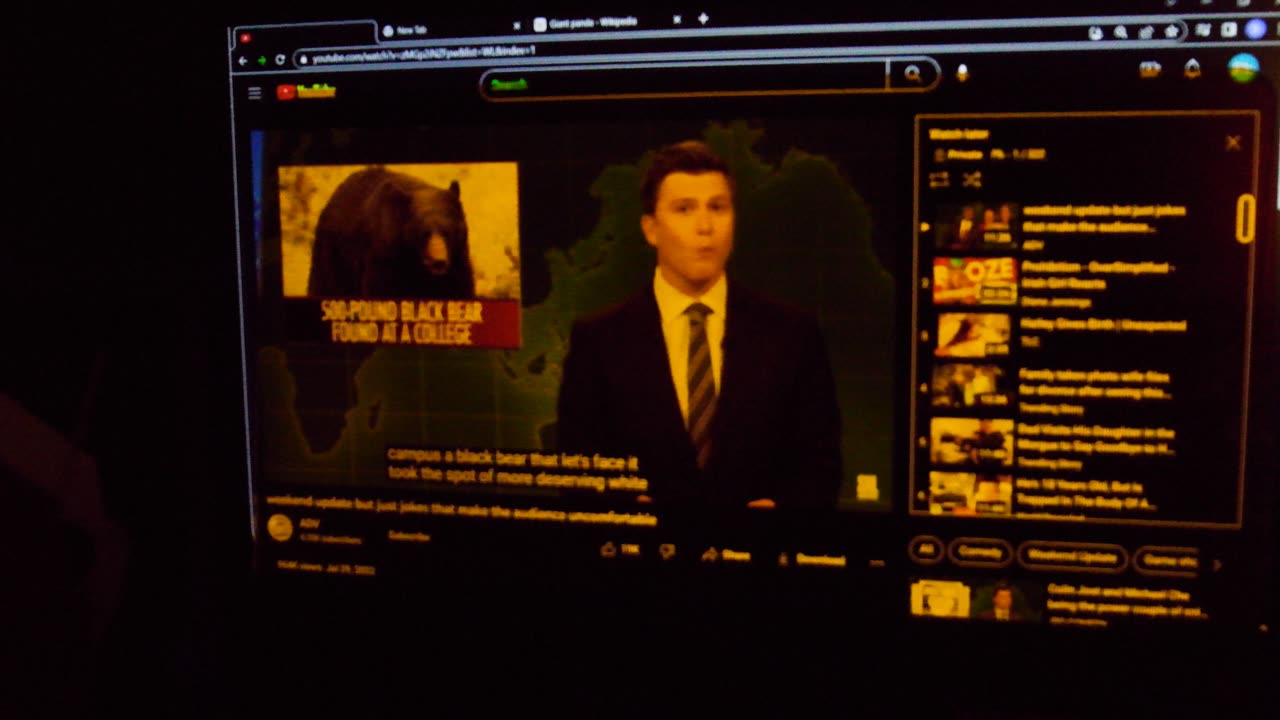Close the New Tab tab
This screenshot has height=720, width=1280.
tap(517, 26)
